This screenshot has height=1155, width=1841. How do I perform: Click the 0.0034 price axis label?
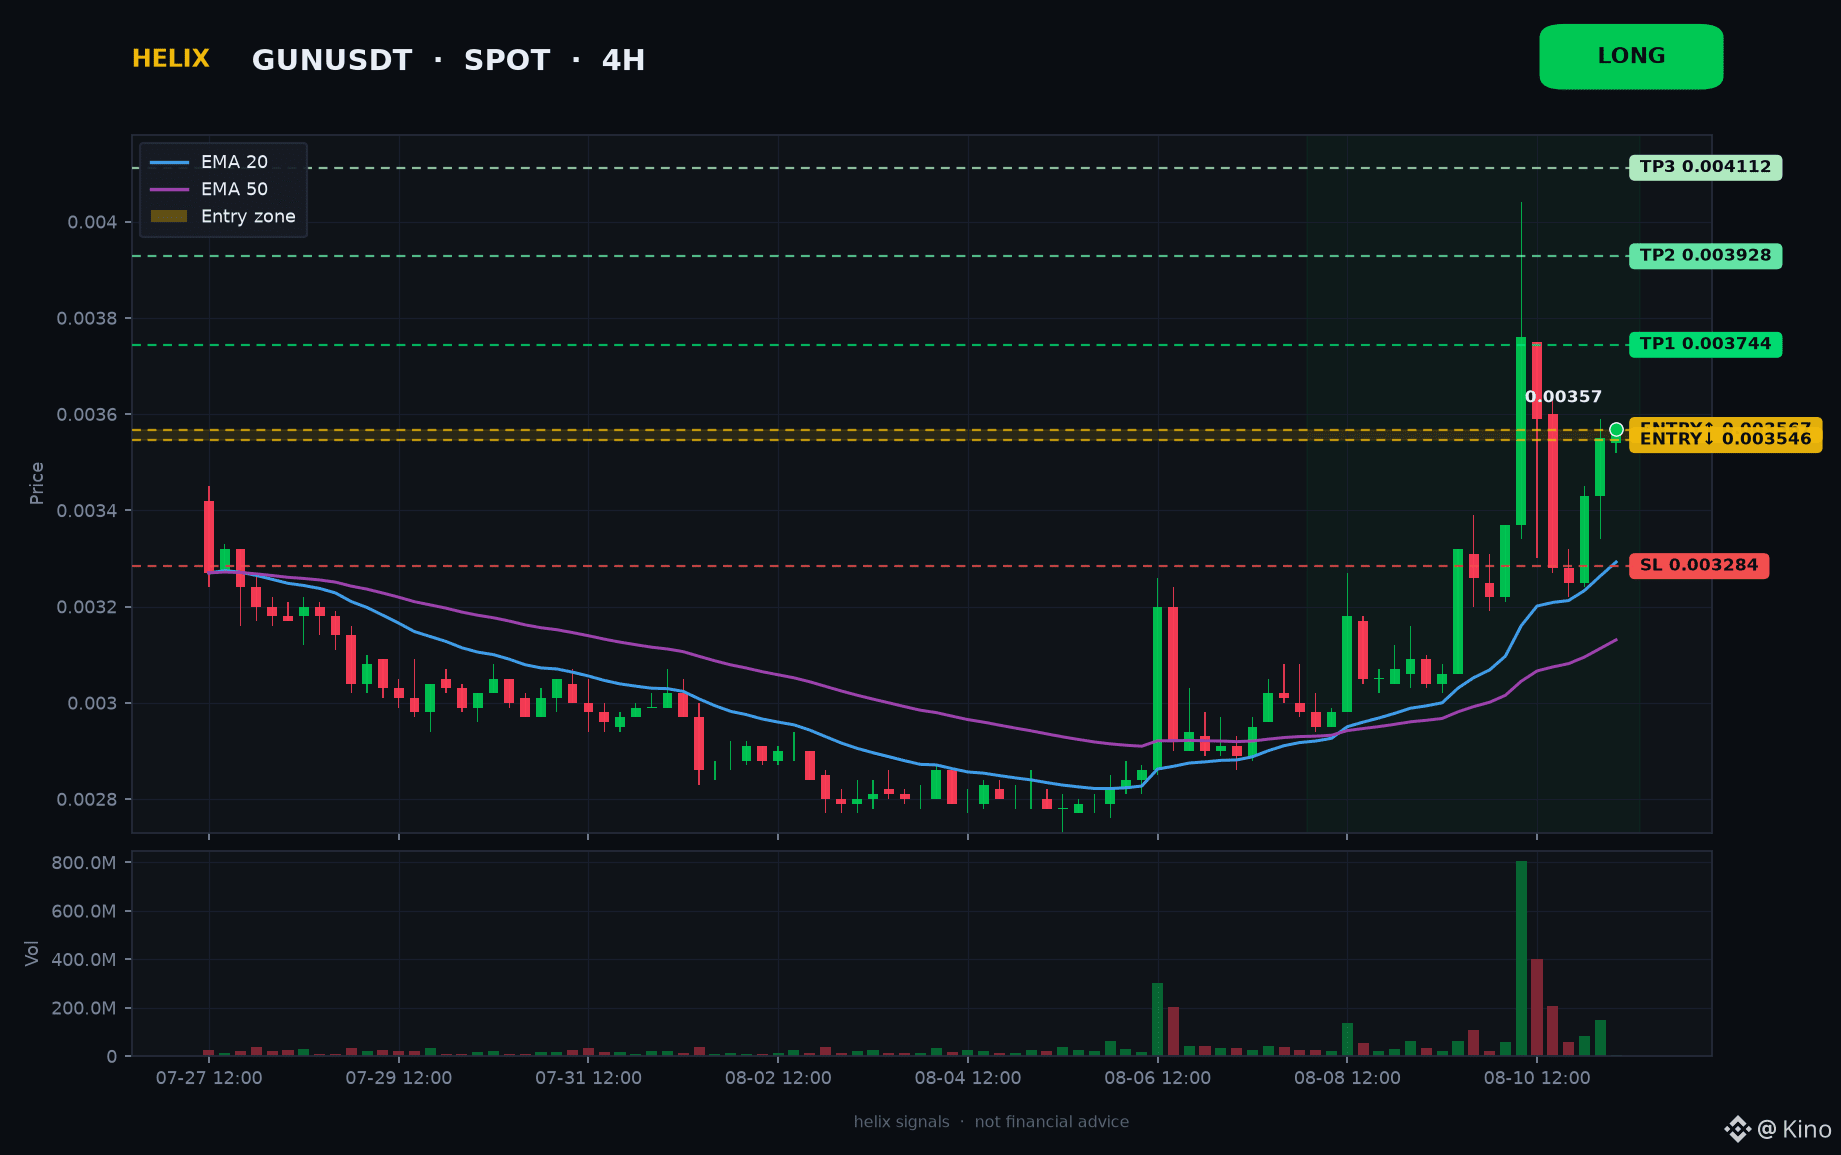pyautogui.click(x=87, y=511)
